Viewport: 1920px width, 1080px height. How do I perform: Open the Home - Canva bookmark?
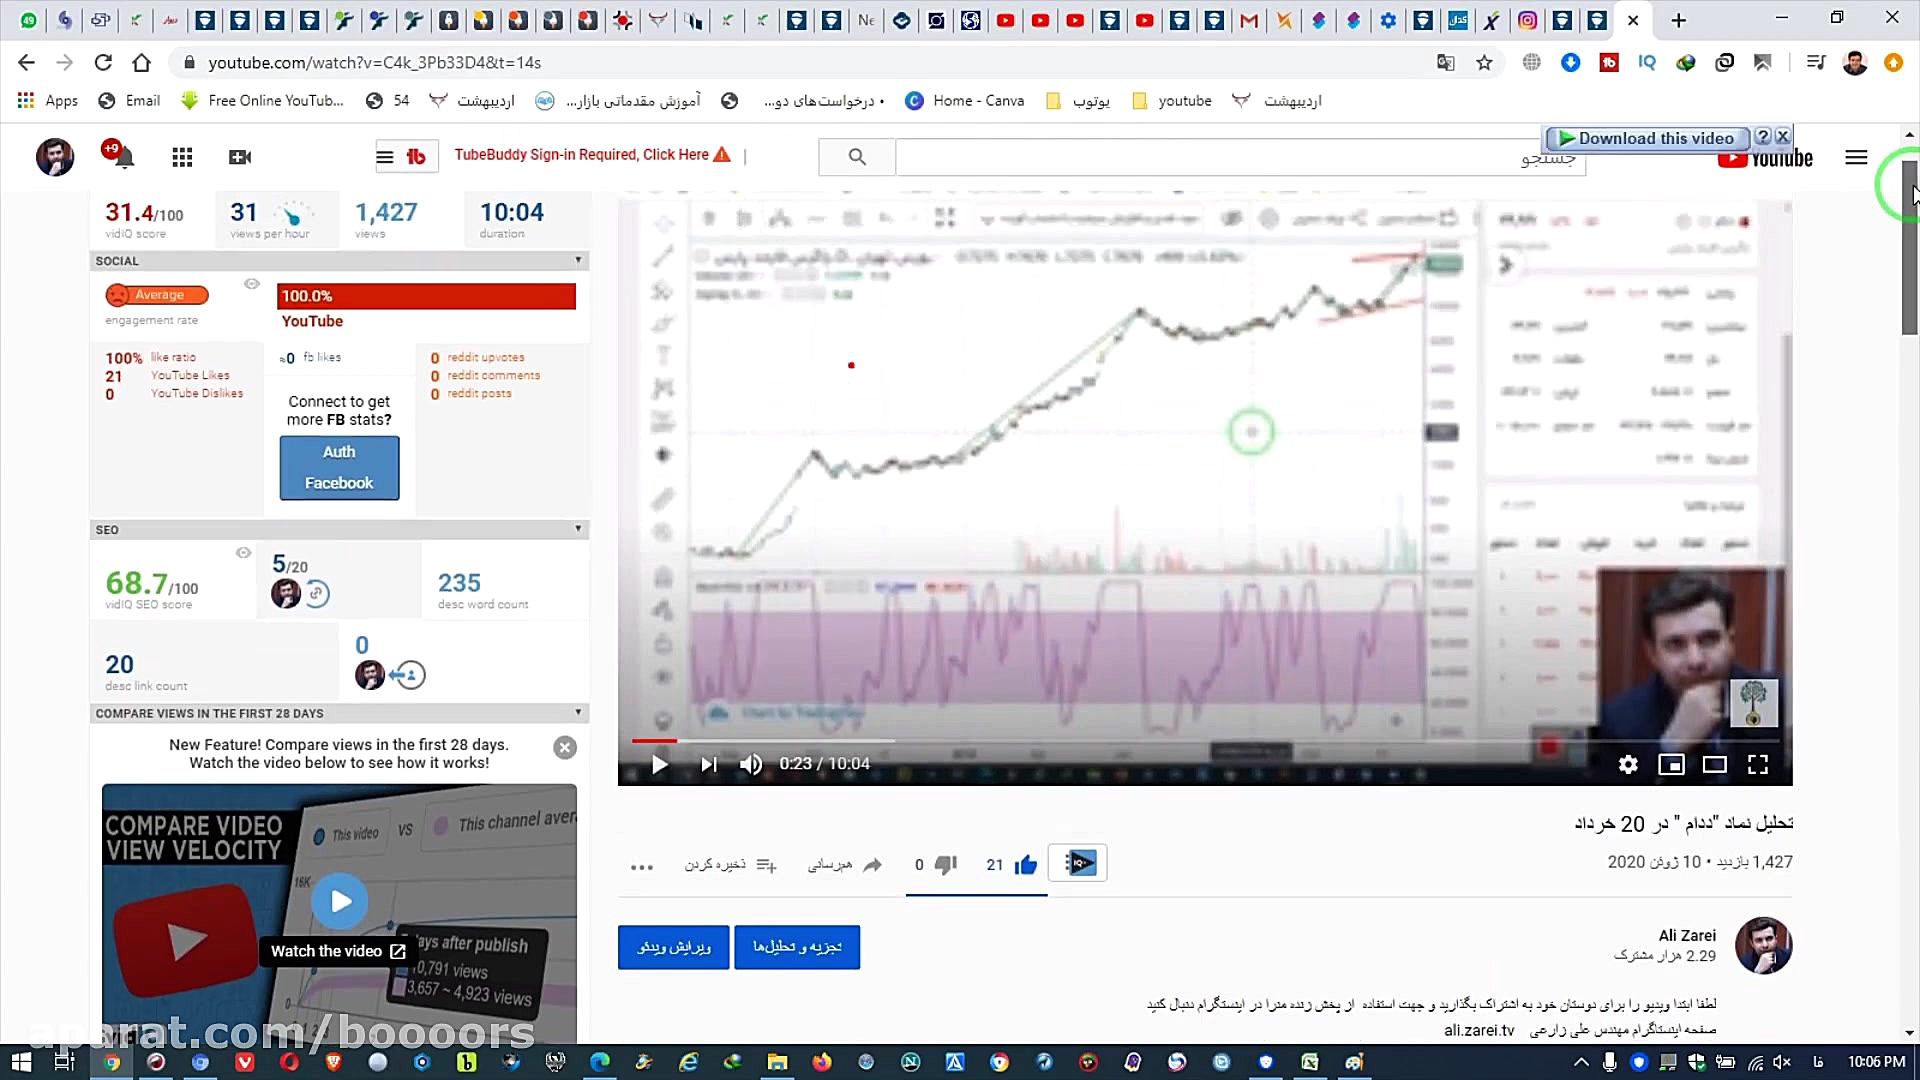[x=965, y=101]
